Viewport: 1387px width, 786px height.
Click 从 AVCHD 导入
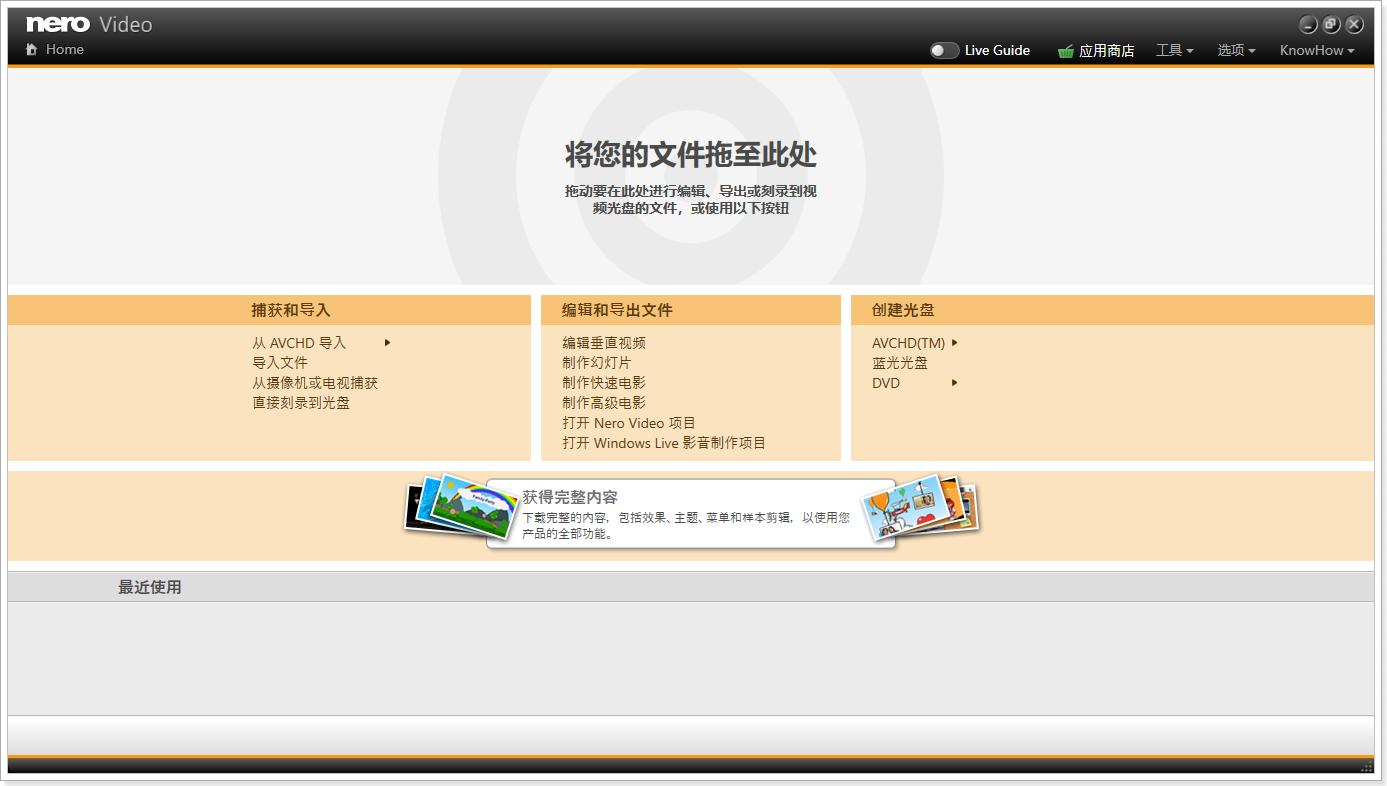pos(299,343)
